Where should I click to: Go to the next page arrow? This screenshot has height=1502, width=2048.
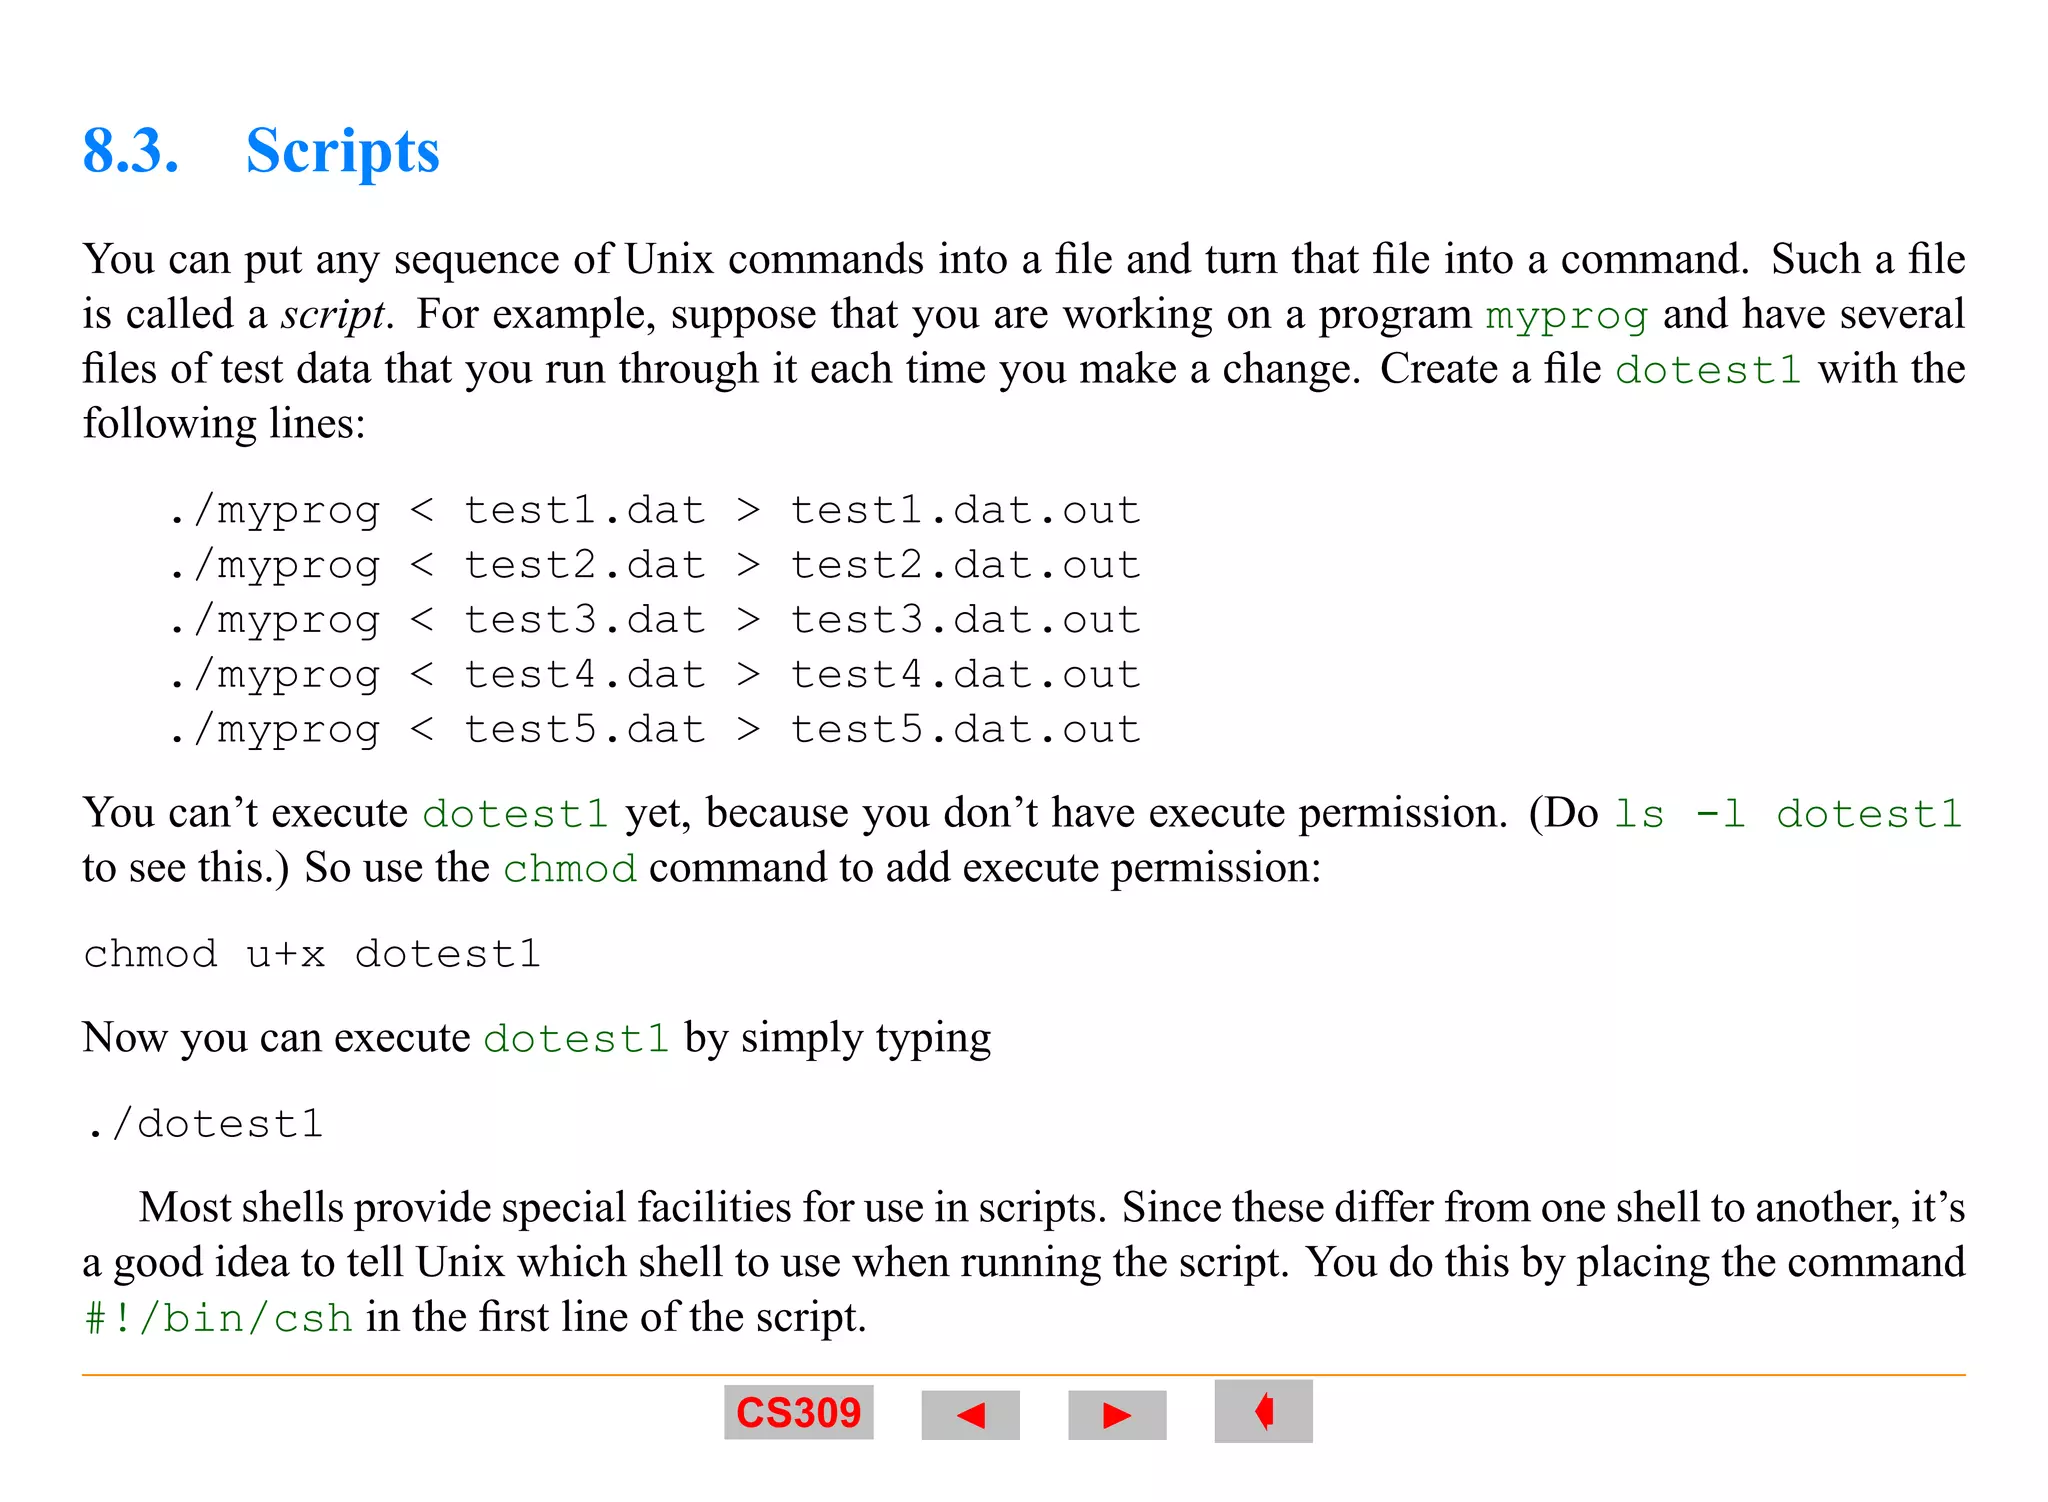[x=1117, y=1414]
